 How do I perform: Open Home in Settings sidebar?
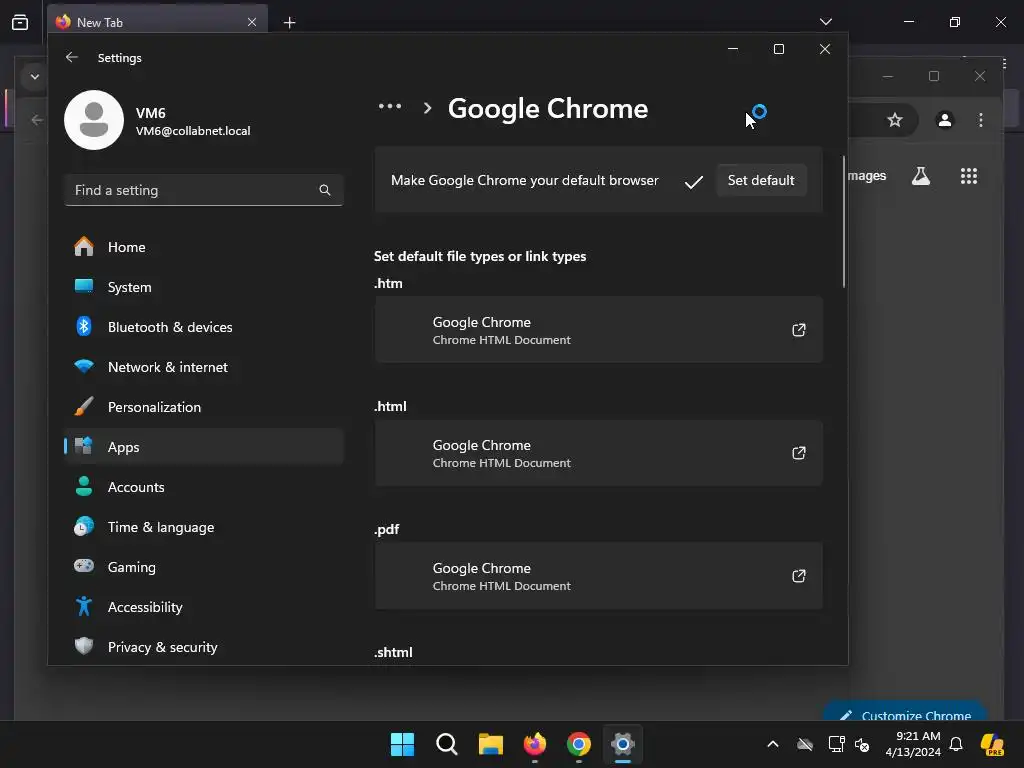click(204, 247)
